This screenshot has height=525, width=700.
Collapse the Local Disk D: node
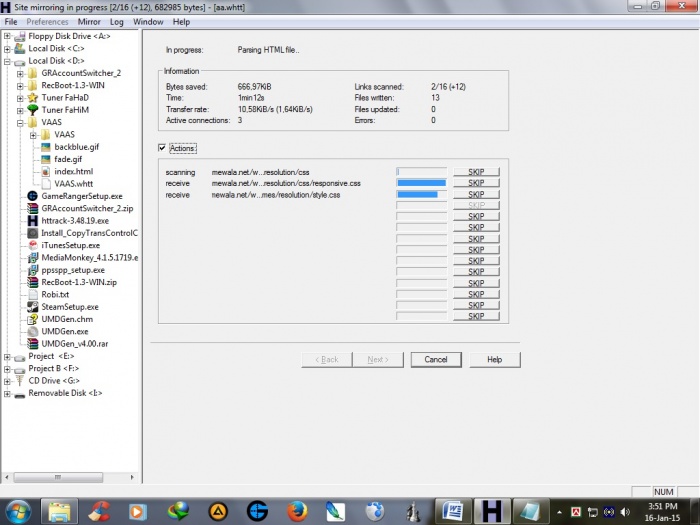click(x=7, y=61)
